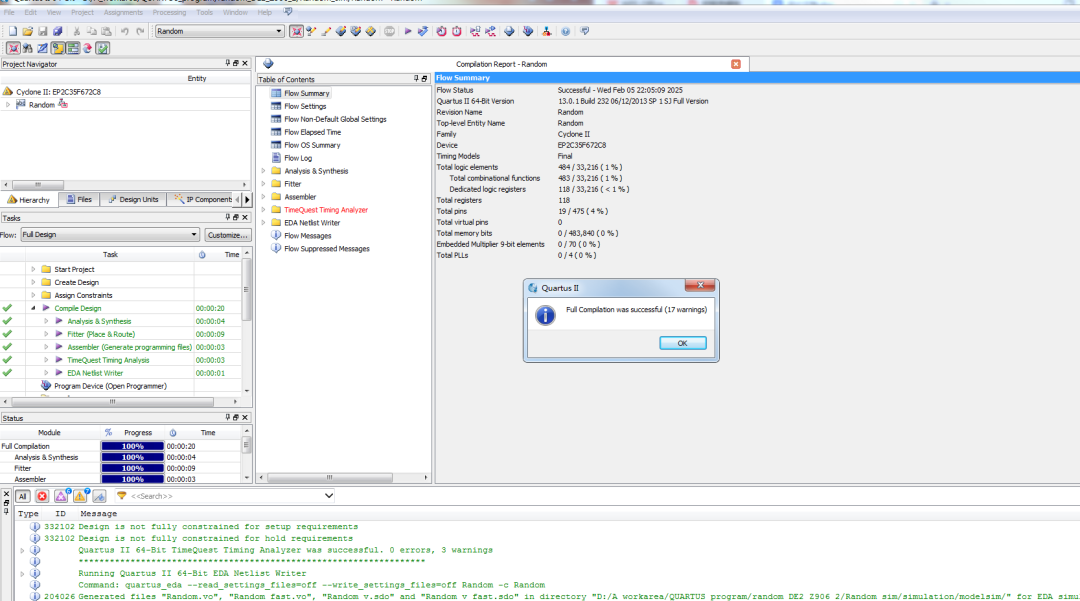Click the Stop Processing toolbar icon
This screenshot has height=601, width=1080.
(390, 32)
